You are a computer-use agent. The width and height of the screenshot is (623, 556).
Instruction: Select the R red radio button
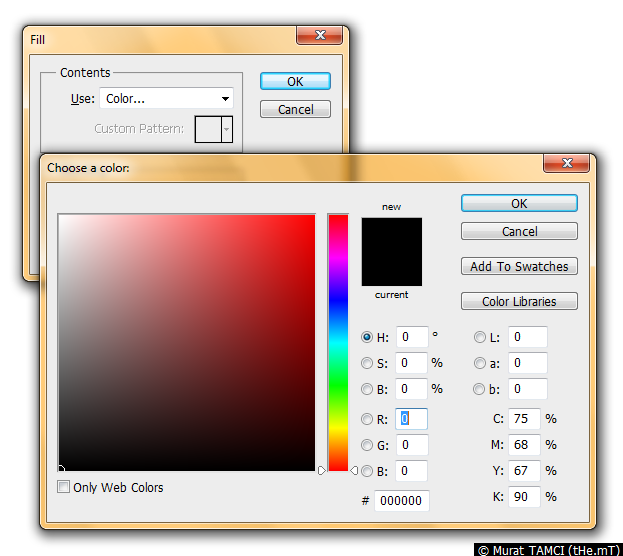tap(367, 420)
